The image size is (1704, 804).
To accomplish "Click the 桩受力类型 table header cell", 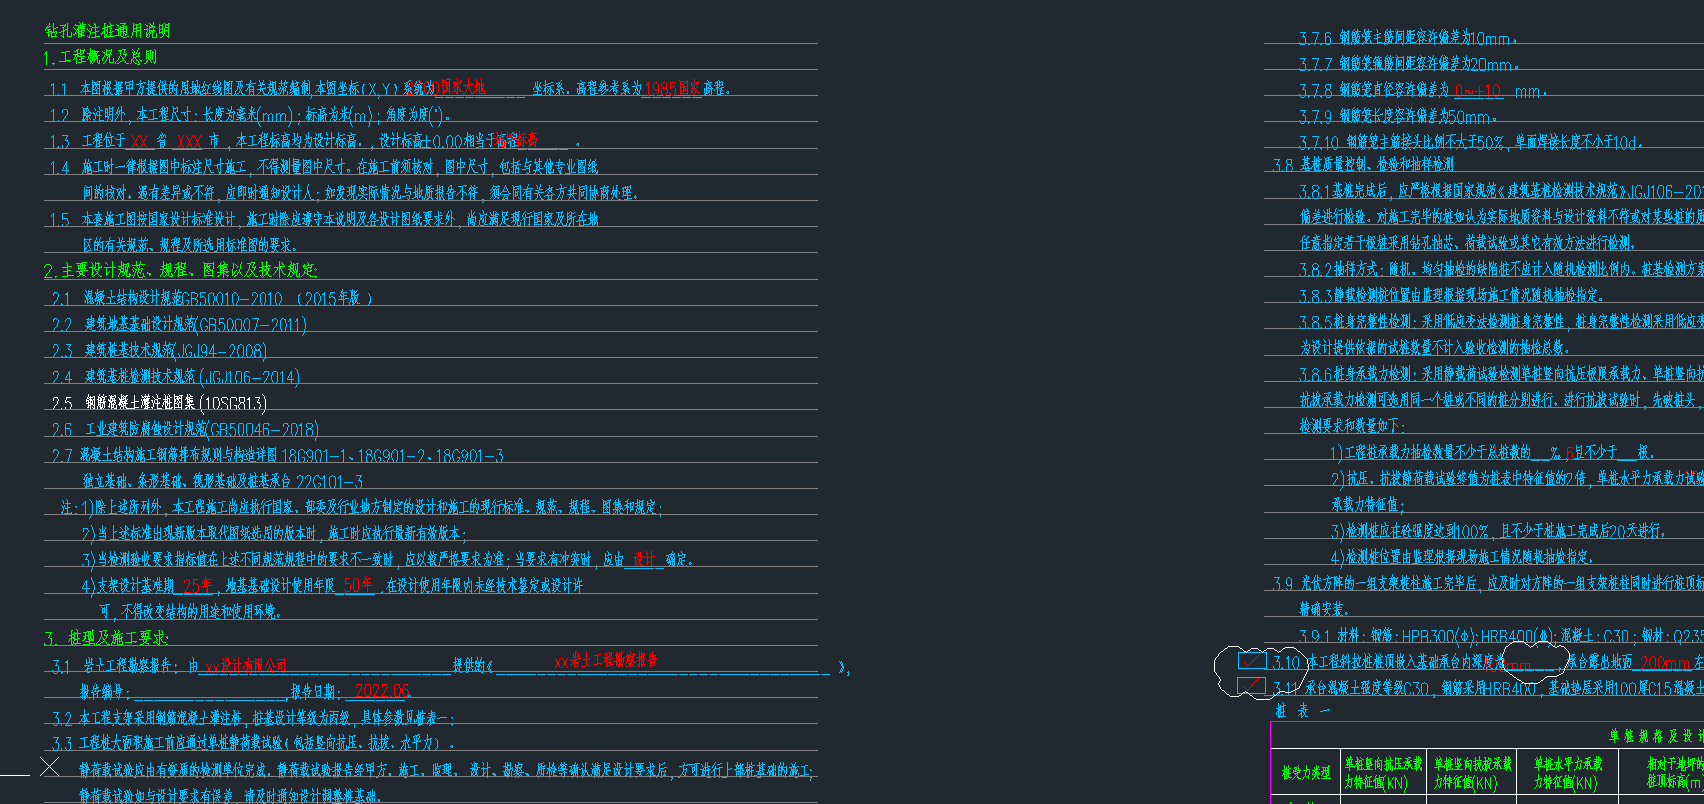I will point(1306,773).
